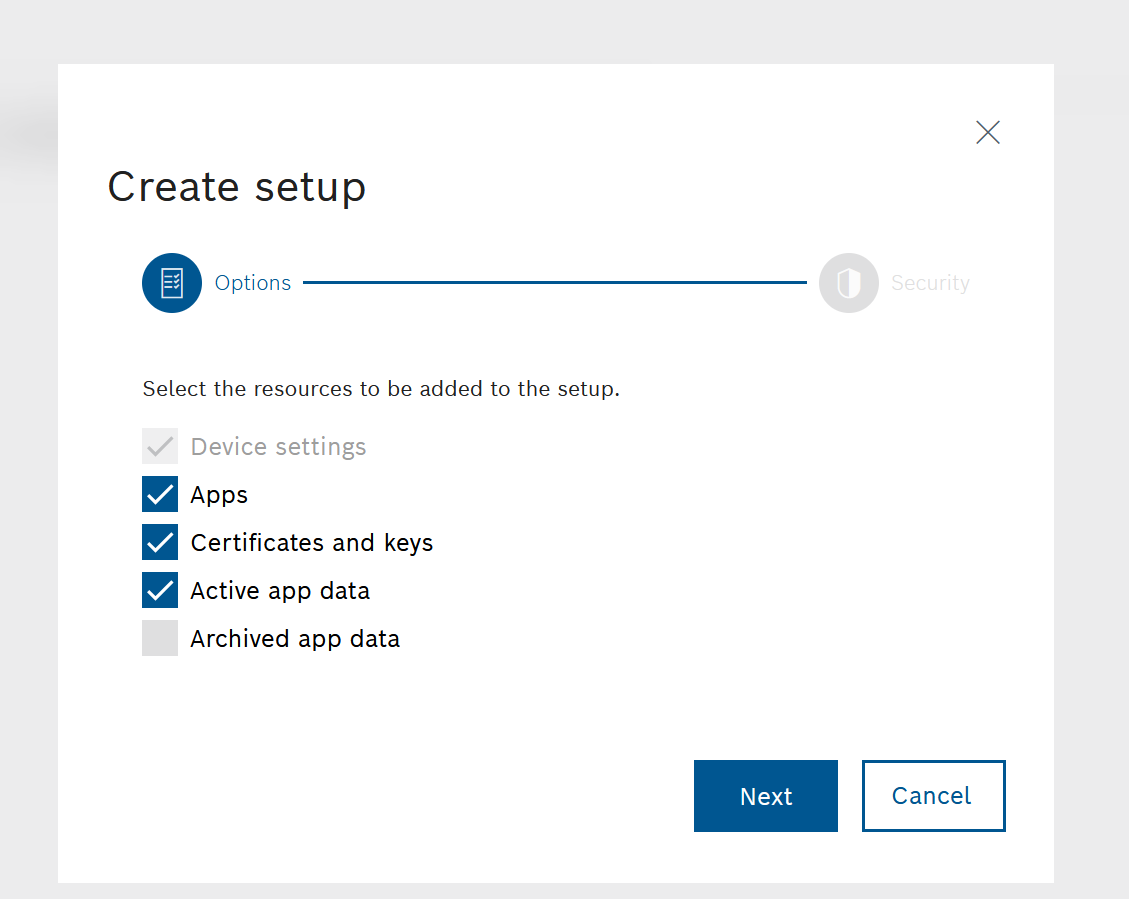1129x899 pixels.
Task: Close the Create setup dialog
Action: click(988, 132)
